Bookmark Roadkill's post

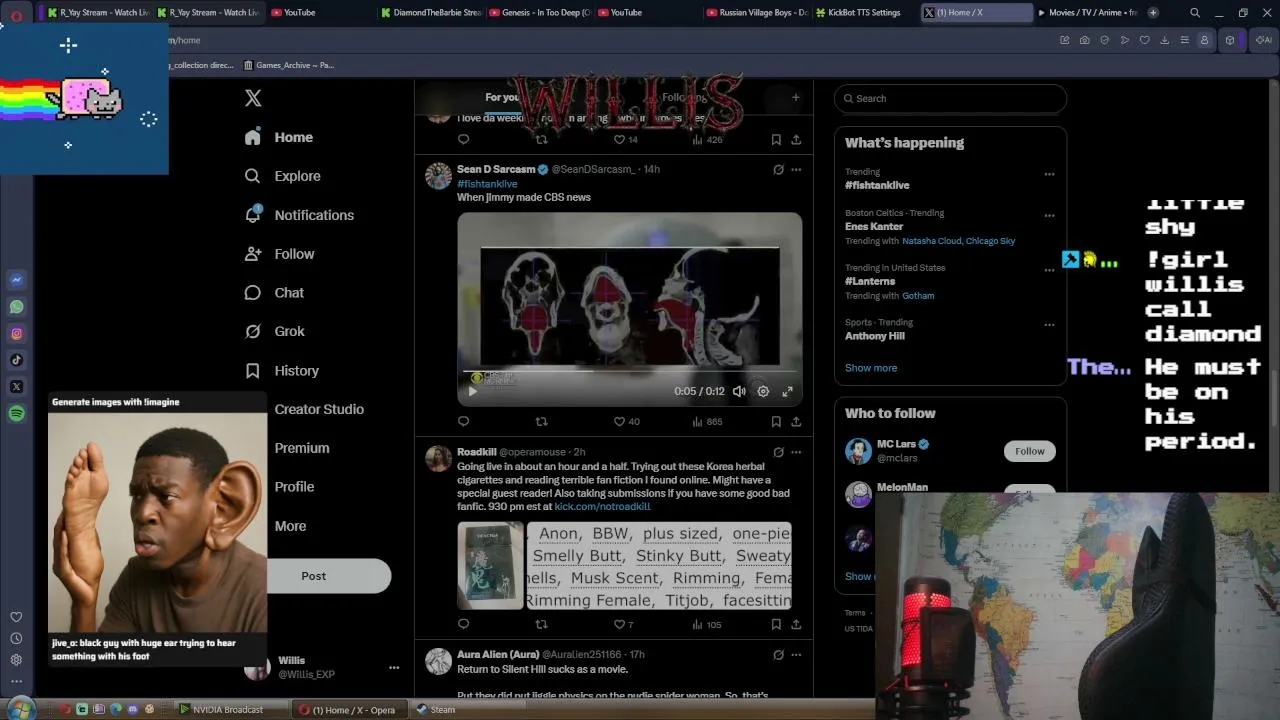point(776,624)
